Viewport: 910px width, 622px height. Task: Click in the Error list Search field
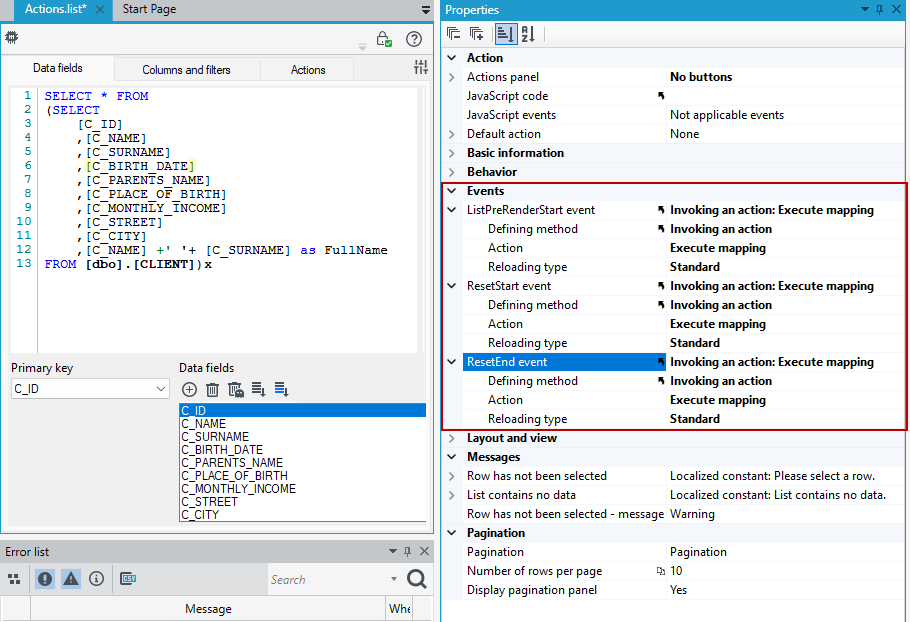(326, 579)
